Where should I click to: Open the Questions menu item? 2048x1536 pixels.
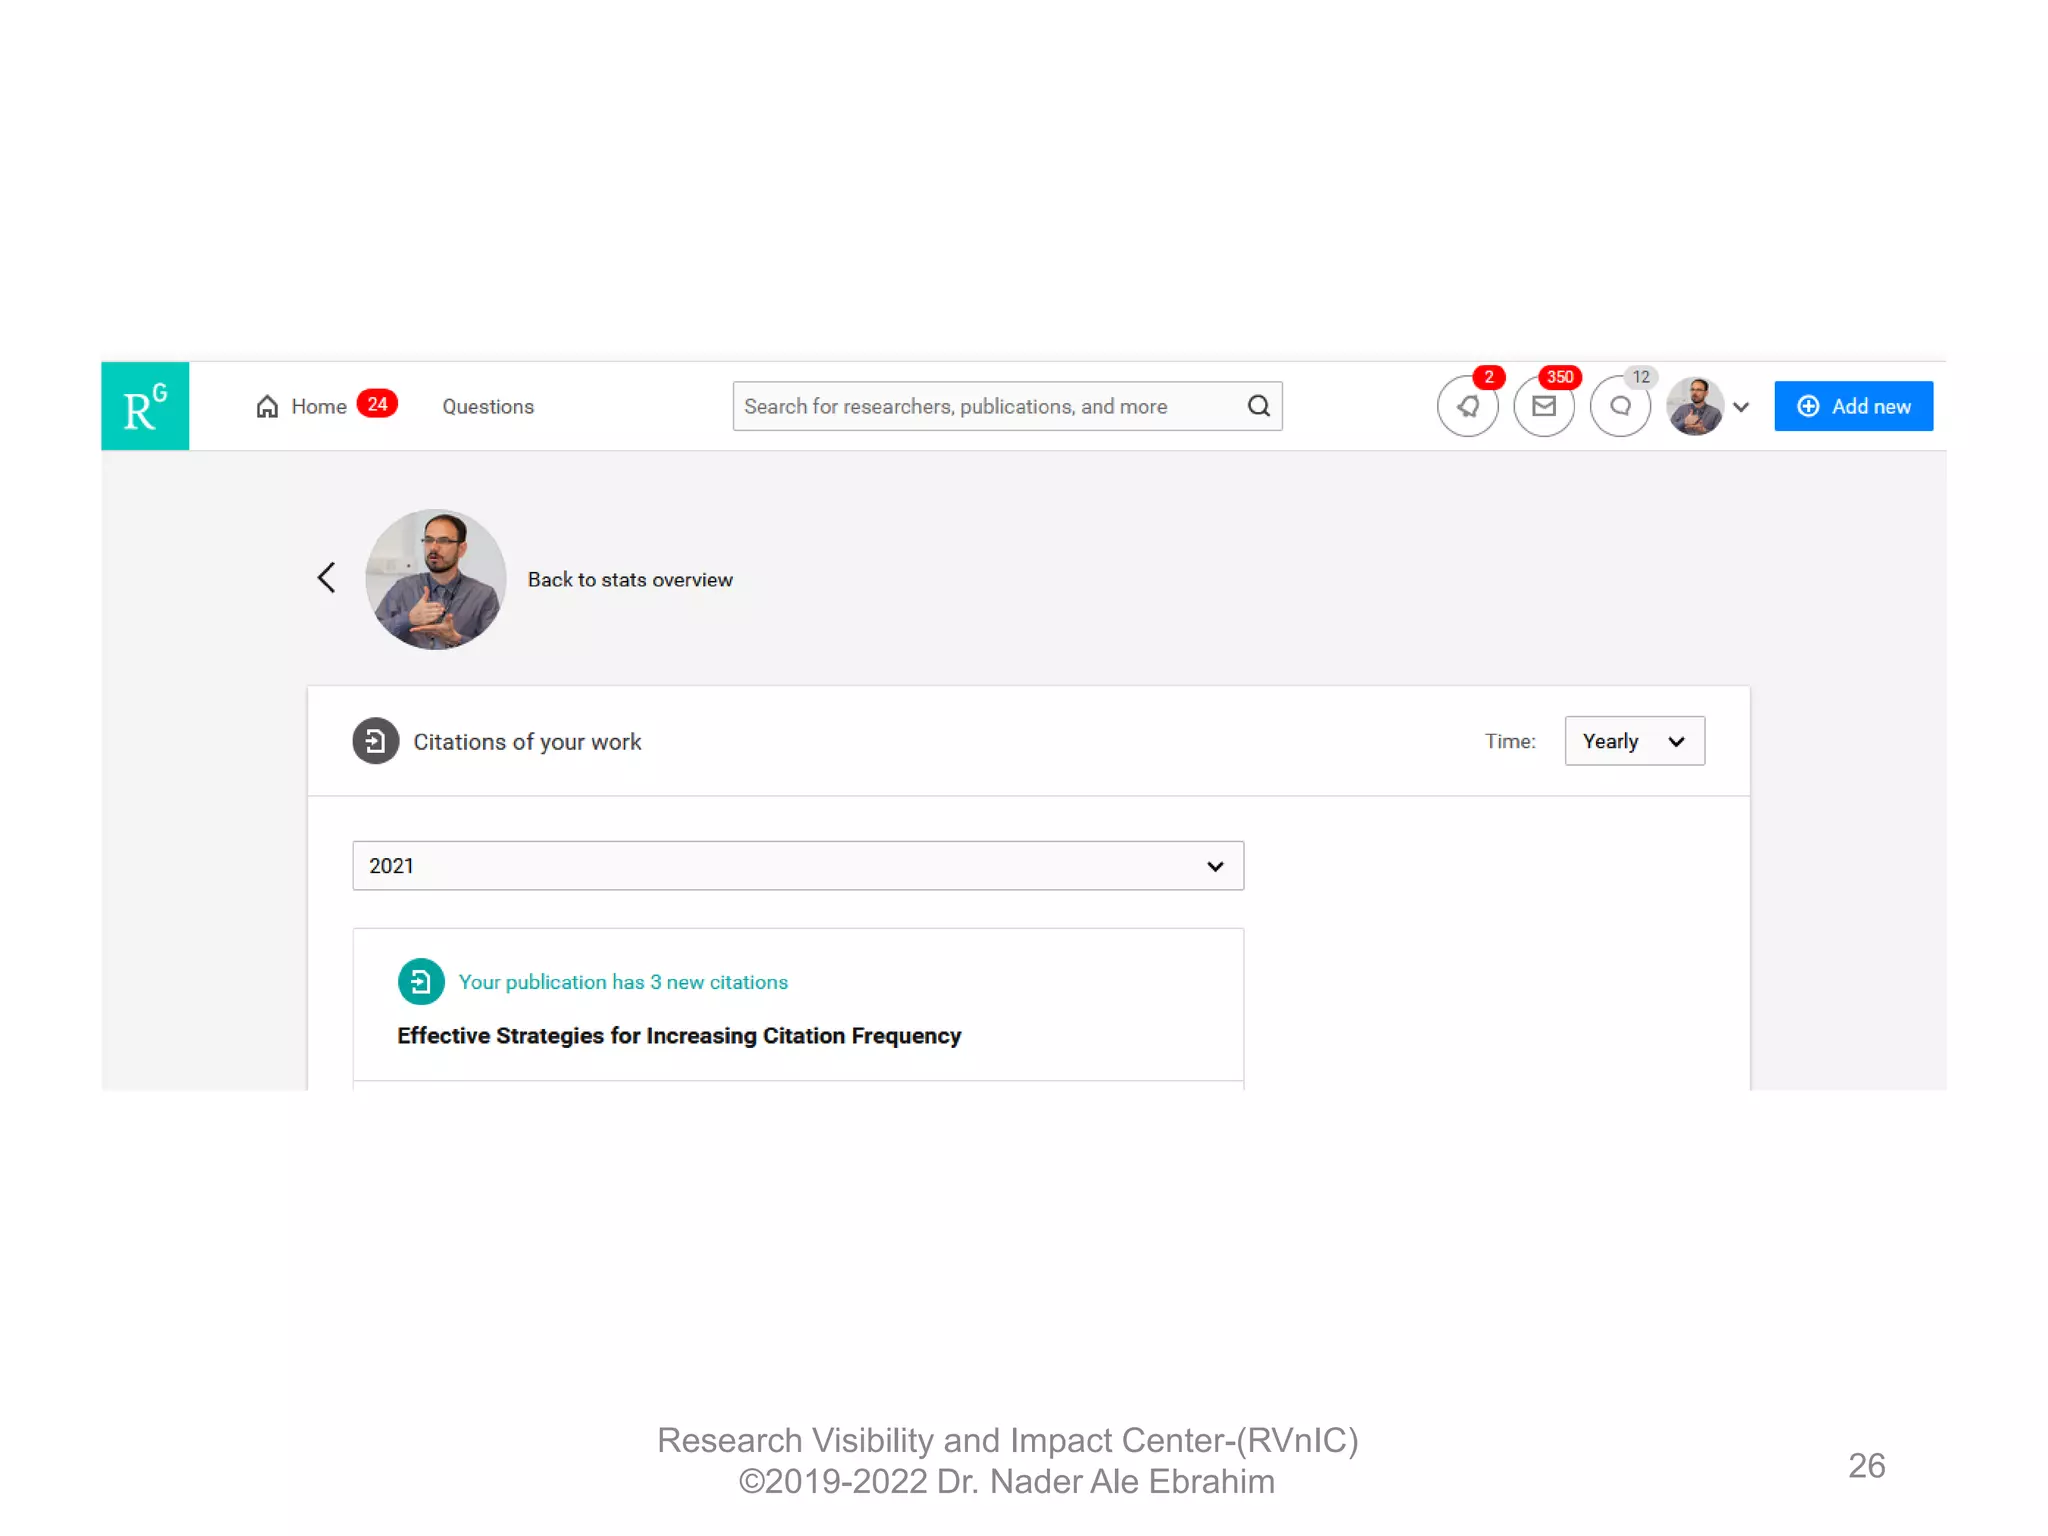click(x=488, y=407)
